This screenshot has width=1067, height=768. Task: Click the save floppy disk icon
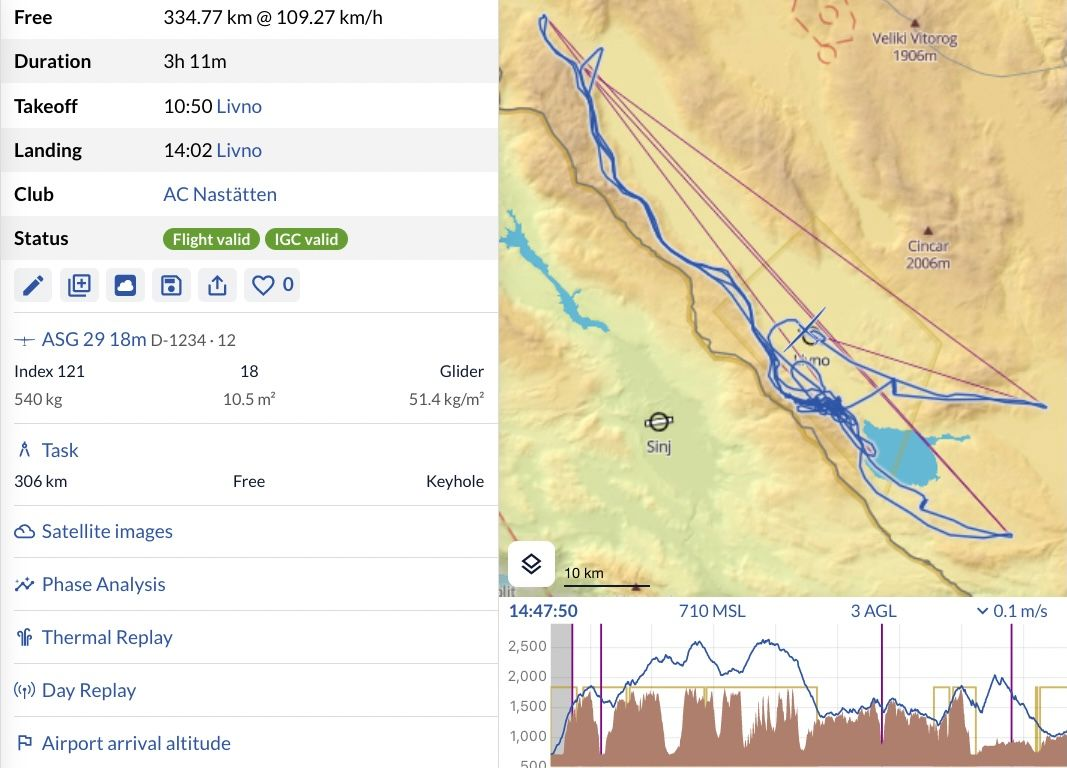[171, 285]
